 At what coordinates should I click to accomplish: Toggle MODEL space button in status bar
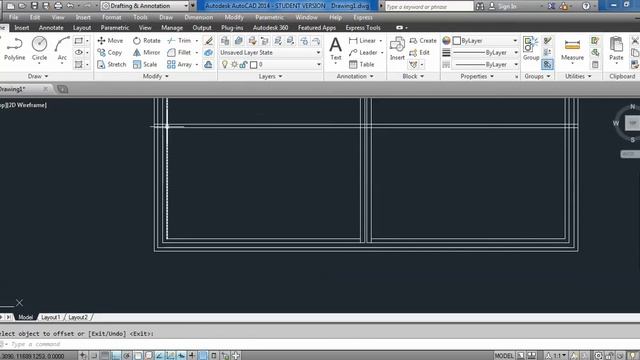tap(504, 356)
